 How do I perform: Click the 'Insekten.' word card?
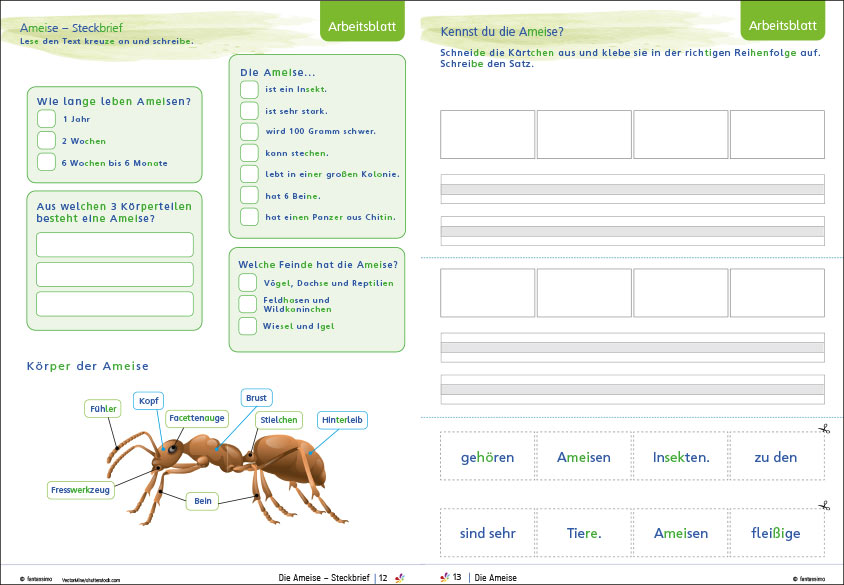click(x=681, y=456)
